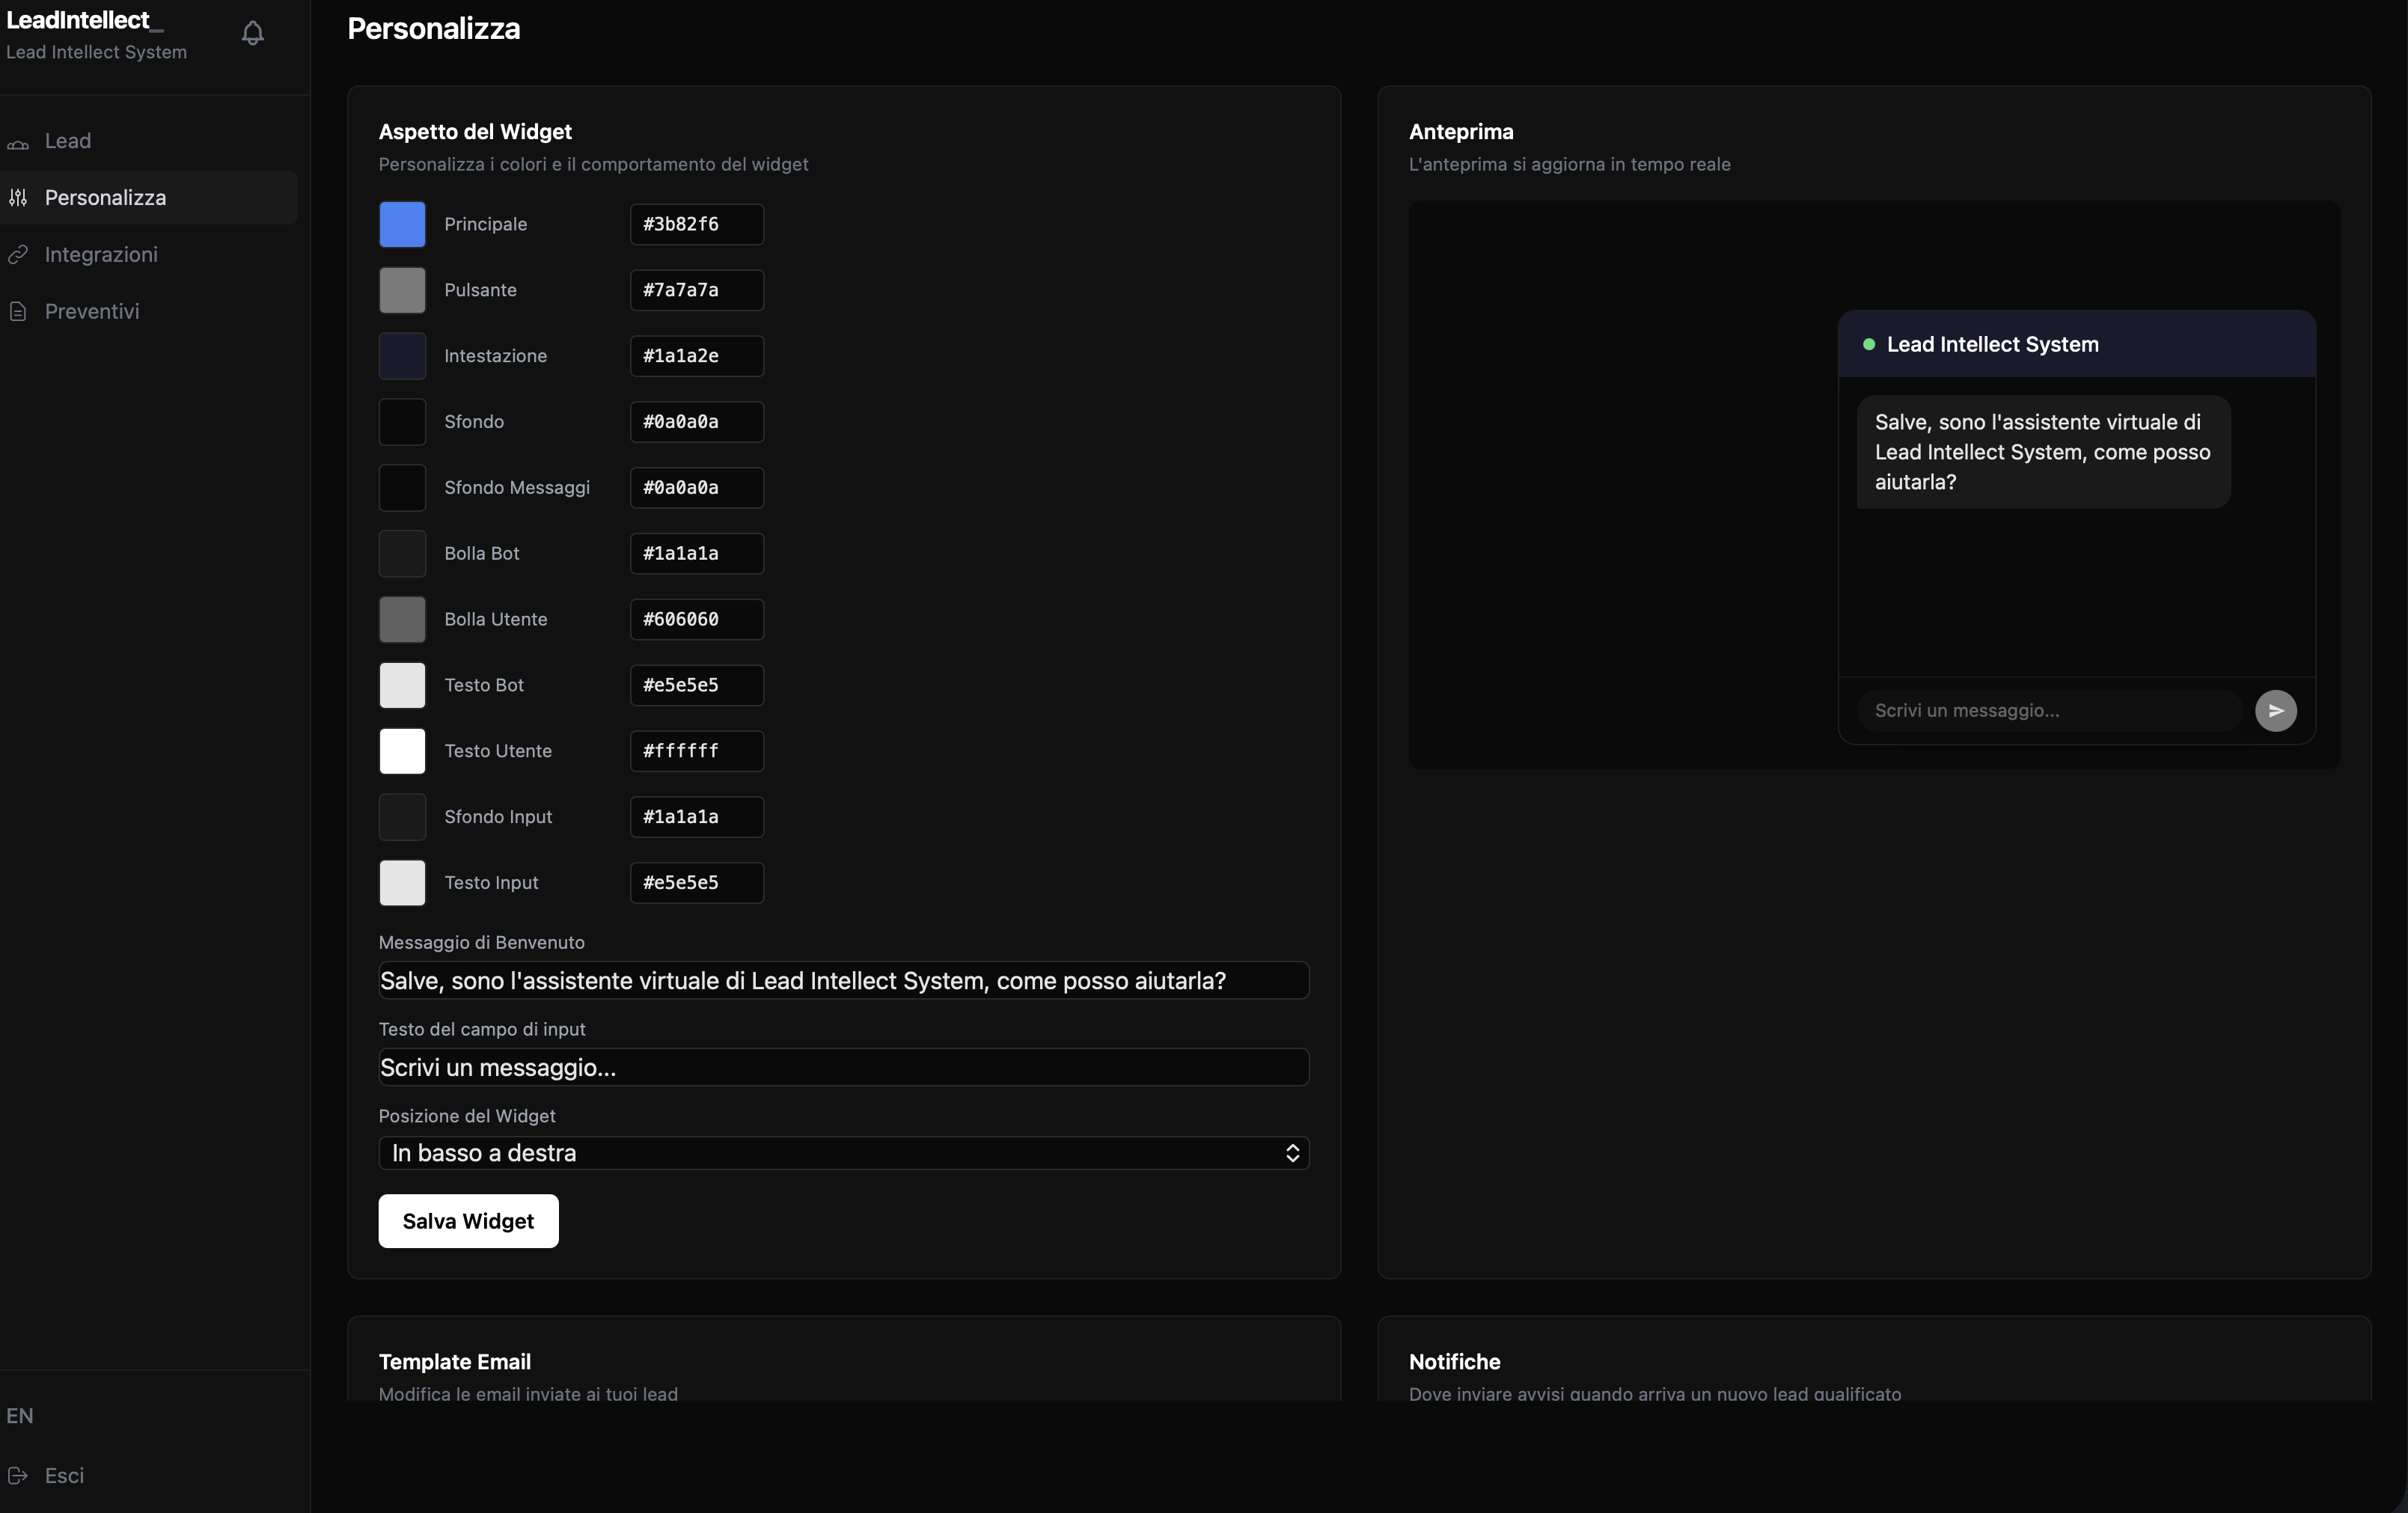Open the notifications bell
The height and width of the screenshot is (1513, 2408).
click(x=253, y=33)
